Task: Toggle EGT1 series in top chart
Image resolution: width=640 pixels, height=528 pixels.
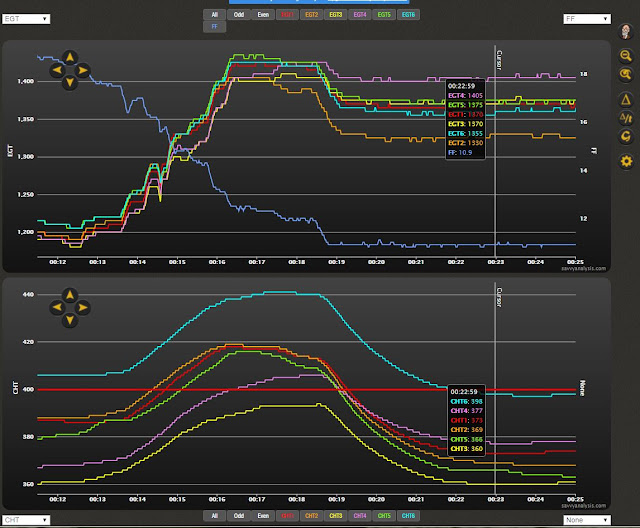Action: [287, 15]
